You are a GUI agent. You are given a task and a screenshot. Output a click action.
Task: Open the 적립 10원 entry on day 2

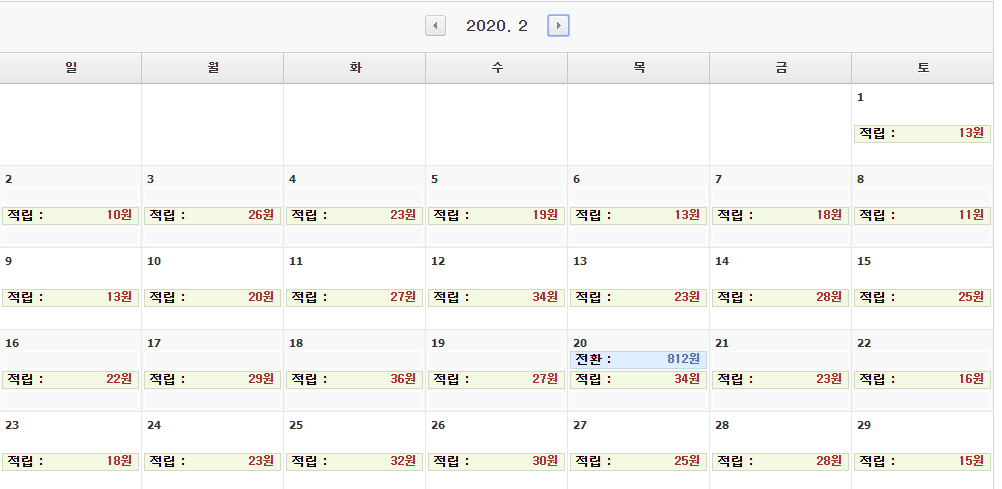(70, 215)
